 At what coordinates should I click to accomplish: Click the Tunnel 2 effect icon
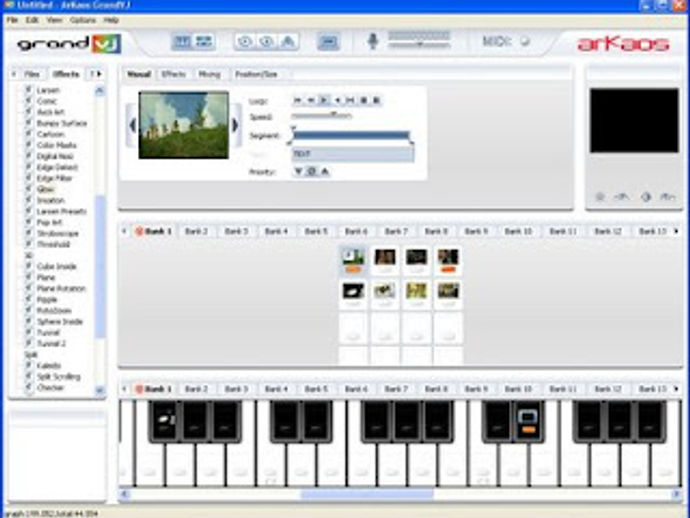pos(29,343)
